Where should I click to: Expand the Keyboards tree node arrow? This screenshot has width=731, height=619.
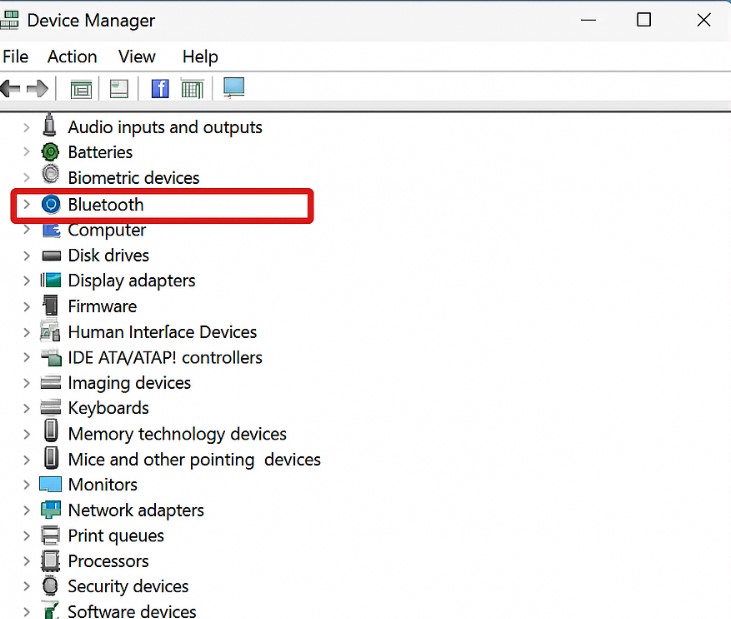click(27, 408)
